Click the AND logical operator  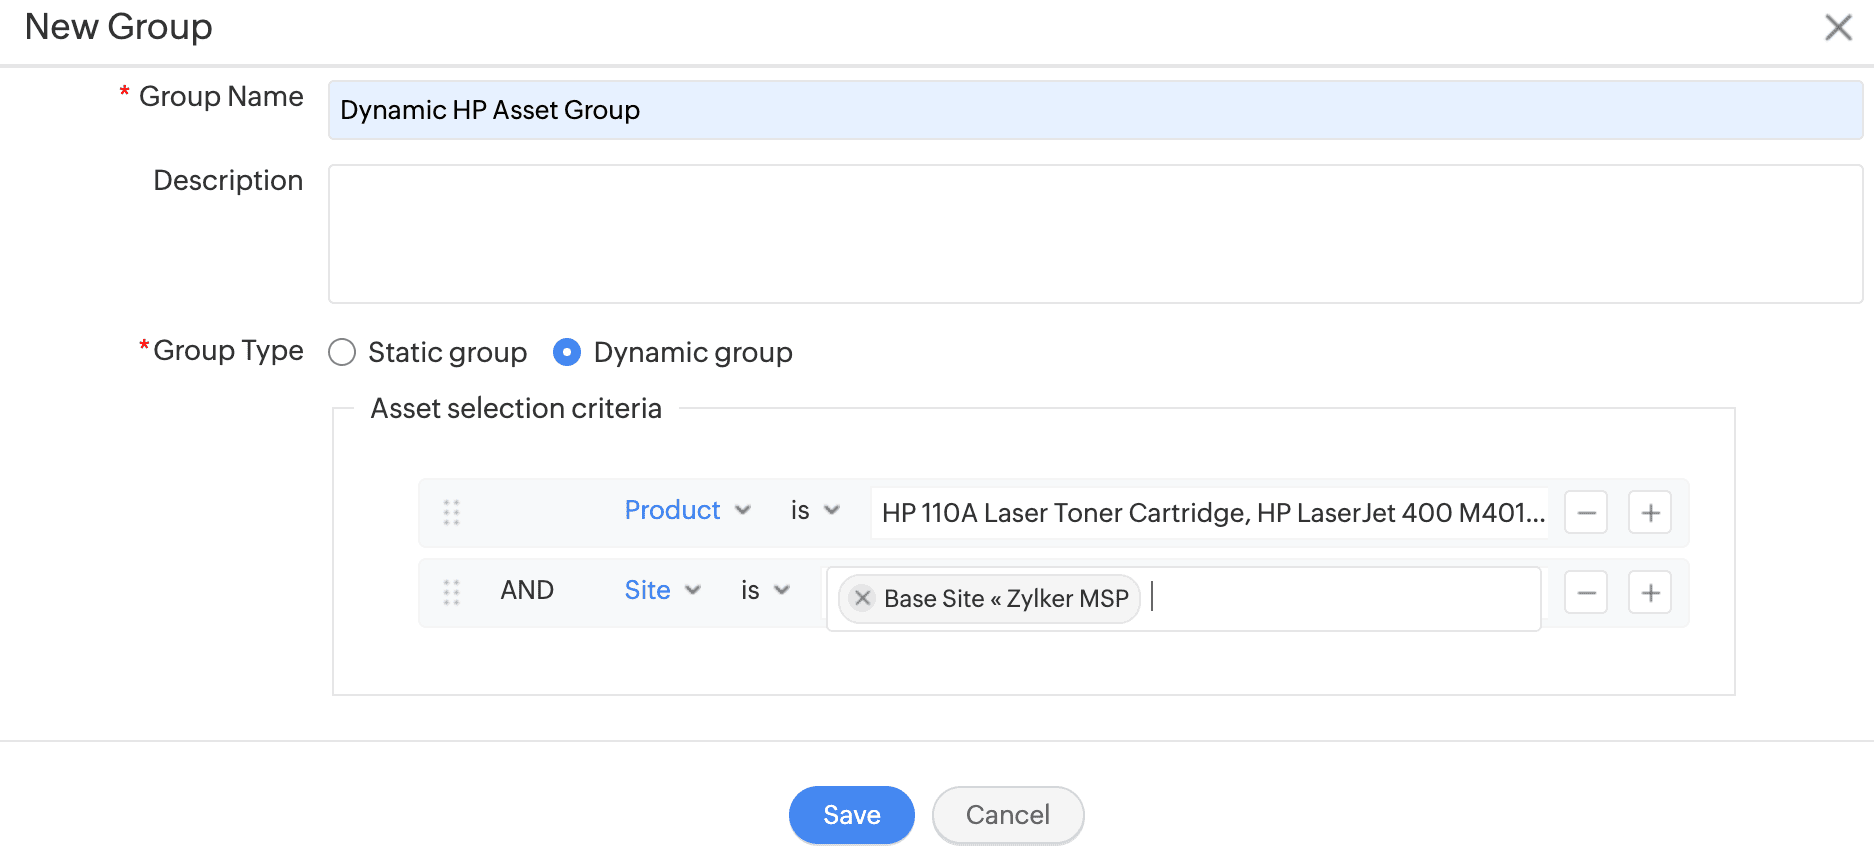tap(527, 591)
